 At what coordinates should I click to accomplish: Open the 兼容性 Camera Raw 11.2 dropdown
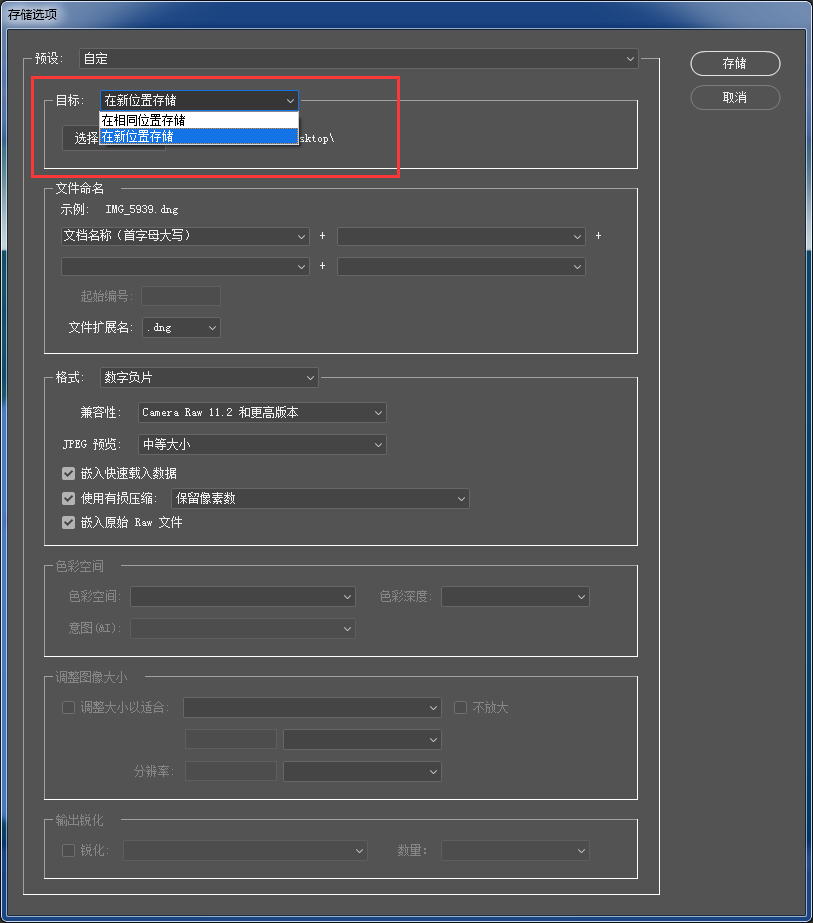(x=262, y=413)
